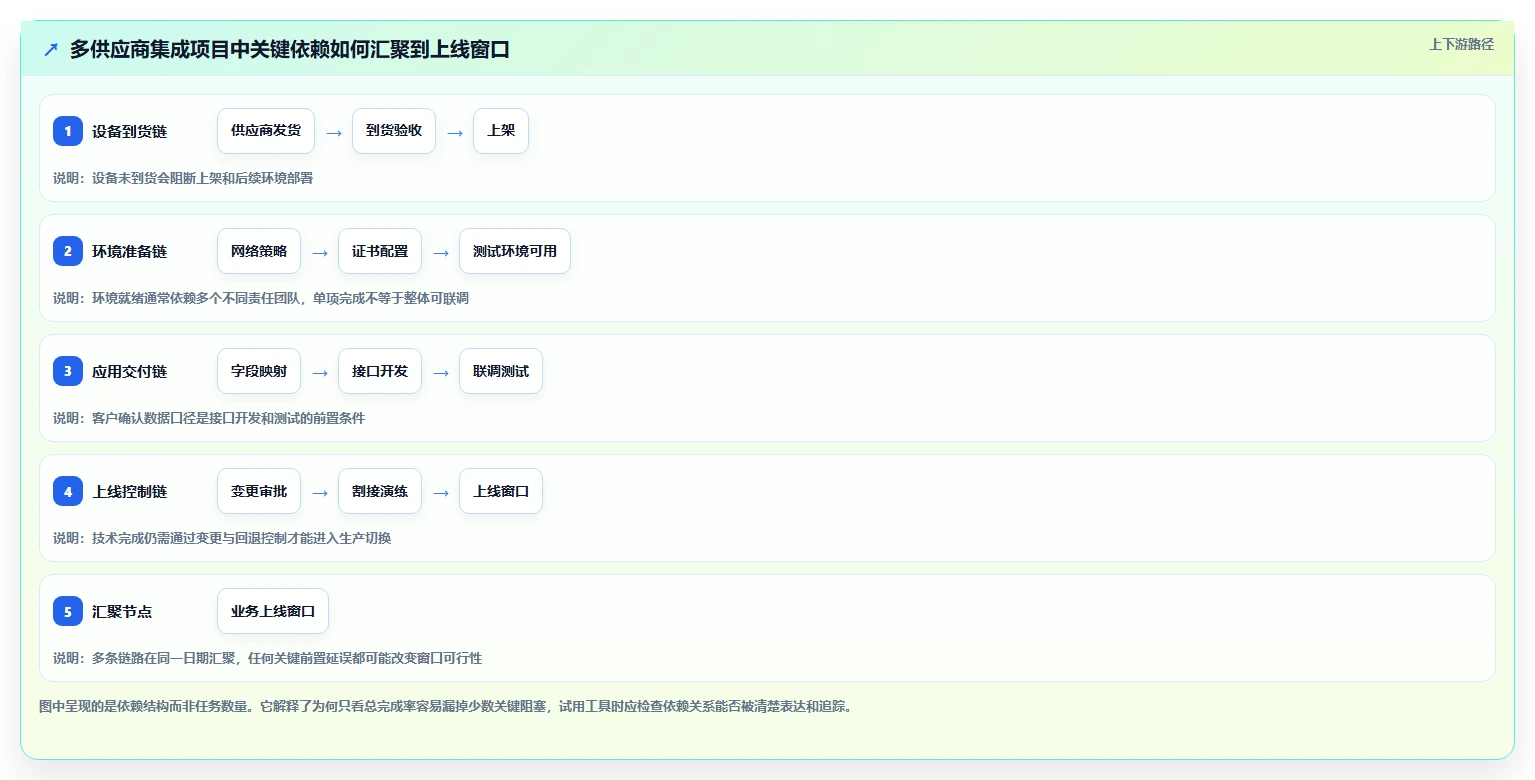The width and height of the screenshot is (1535, 780).
Task: Click the note 多条链路在同一日期汇聚
Action: [x=268, y=658]
